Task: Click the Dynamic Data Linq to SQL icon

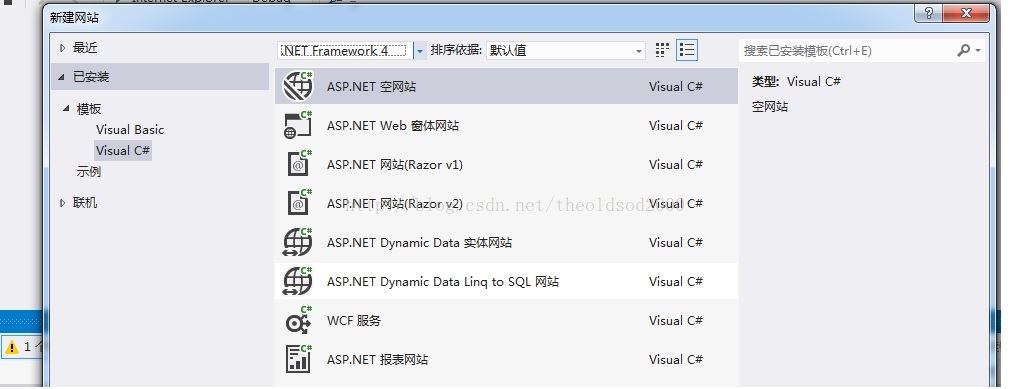Action: tap(298, 281)
